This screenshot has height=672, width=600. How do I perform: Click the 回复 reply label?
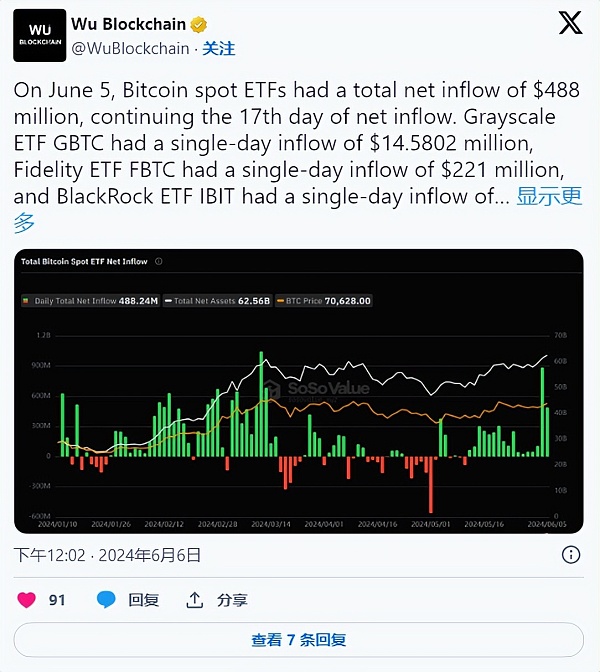143,600
